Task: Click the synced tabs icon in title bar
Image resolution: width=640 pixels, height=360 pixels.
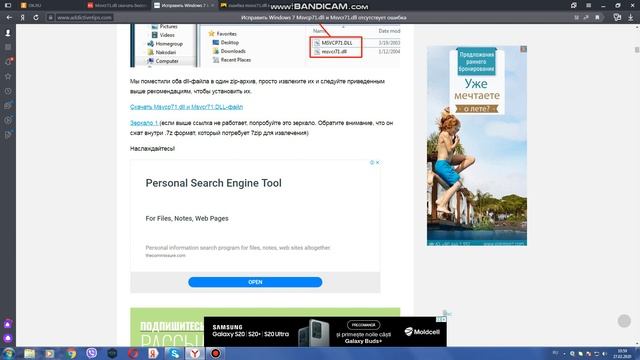Action: 574,5
